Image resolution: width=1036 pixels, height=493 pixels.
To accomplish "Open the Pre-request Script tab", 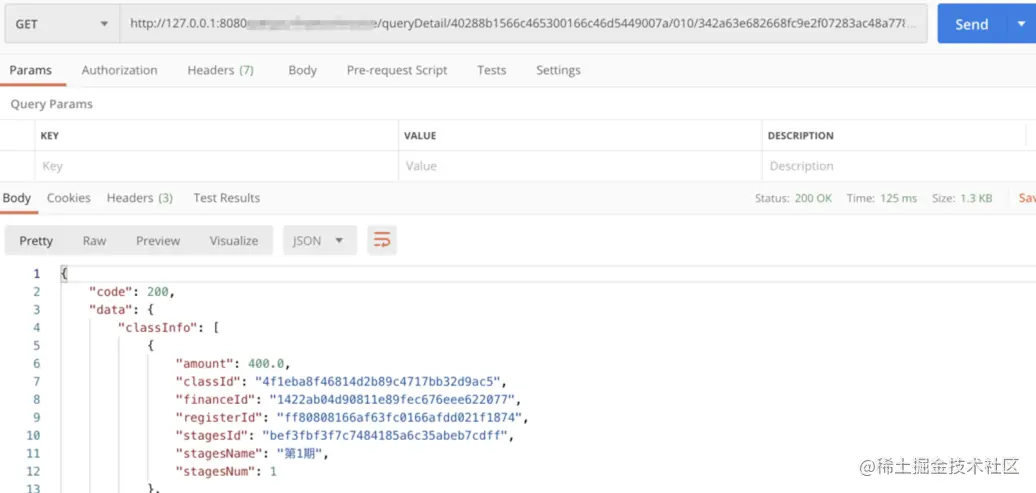I will click(397, 70).
